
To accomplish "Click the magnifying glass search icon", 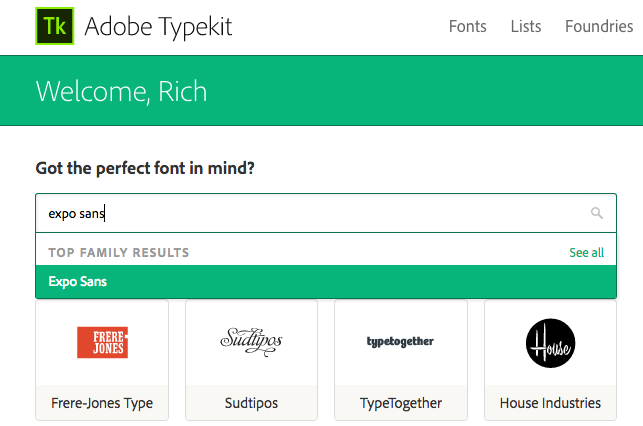I will coord(597,213).
